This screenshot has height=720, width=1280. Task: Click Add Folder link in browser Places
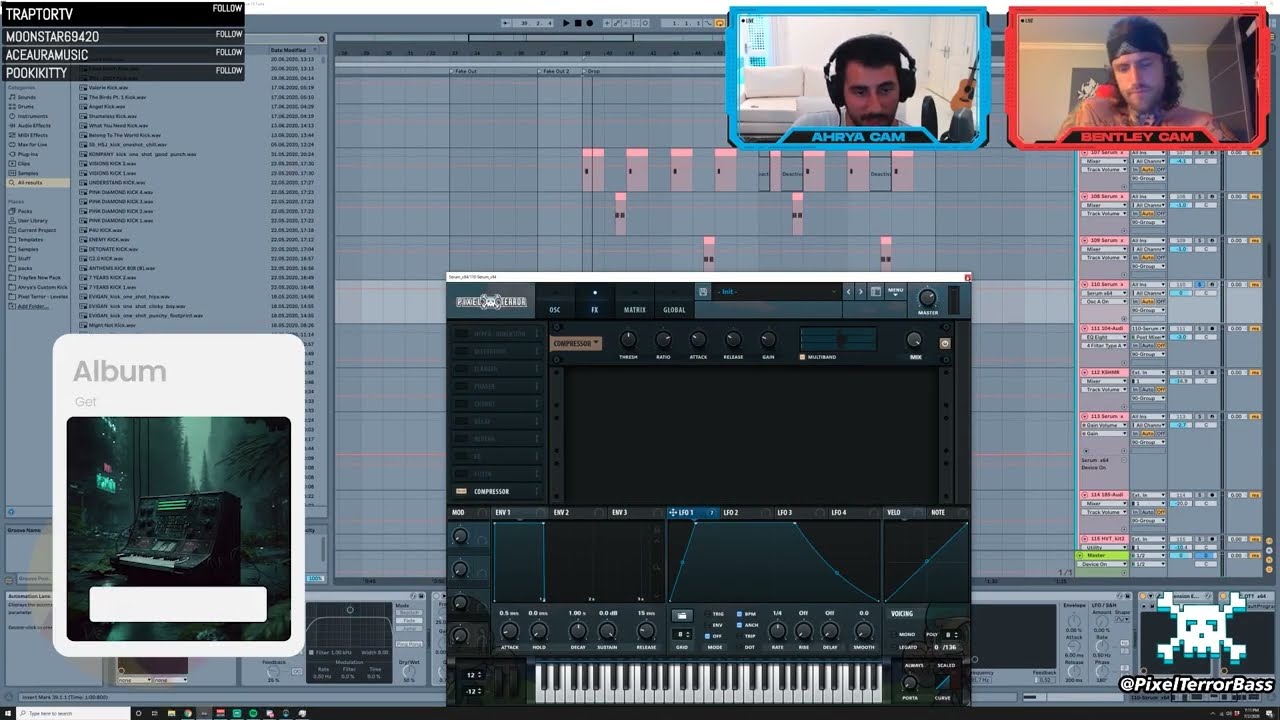32,306
